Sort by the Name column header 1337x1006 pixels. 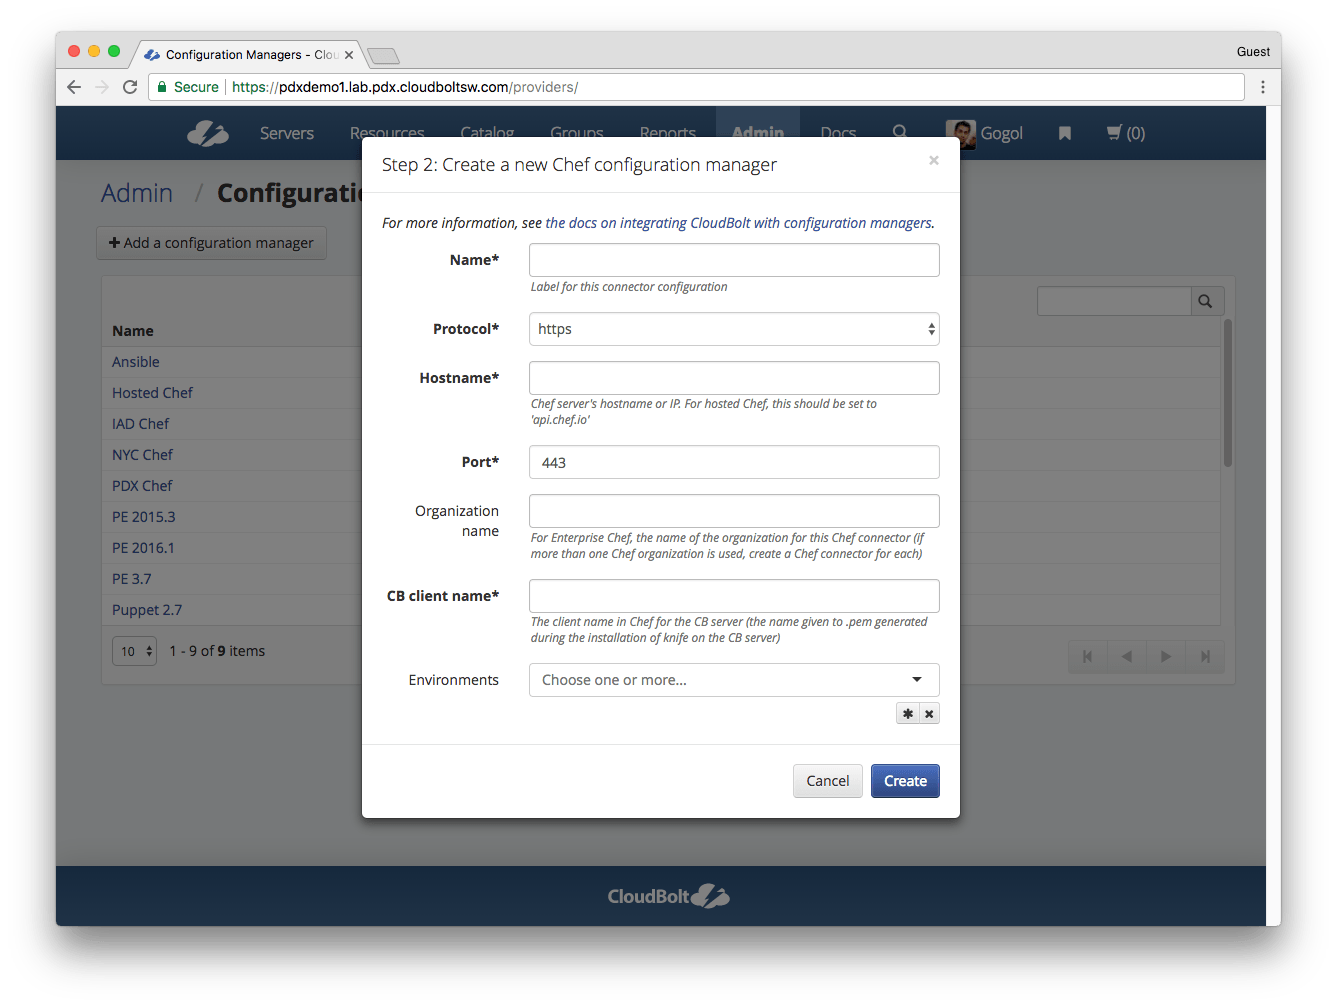(x=133, y=331)
